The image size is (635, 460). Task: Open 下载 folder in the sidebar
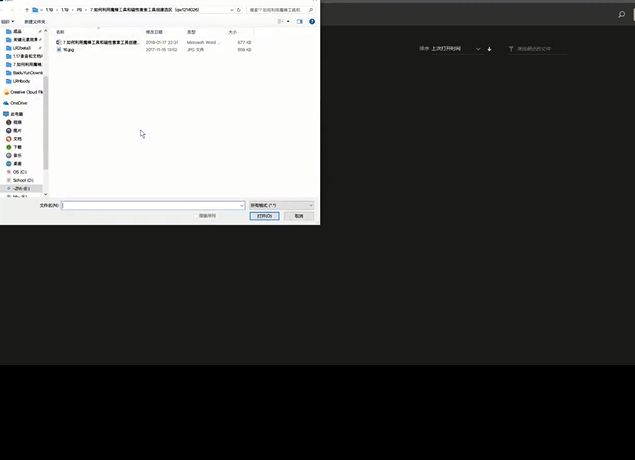point(14,147)
